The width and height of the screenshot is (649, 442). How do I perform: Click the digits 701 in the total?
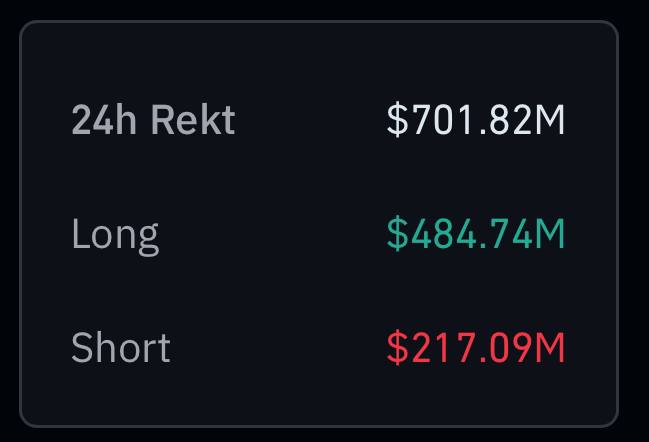pyautogui.click(x=441, y=120)
